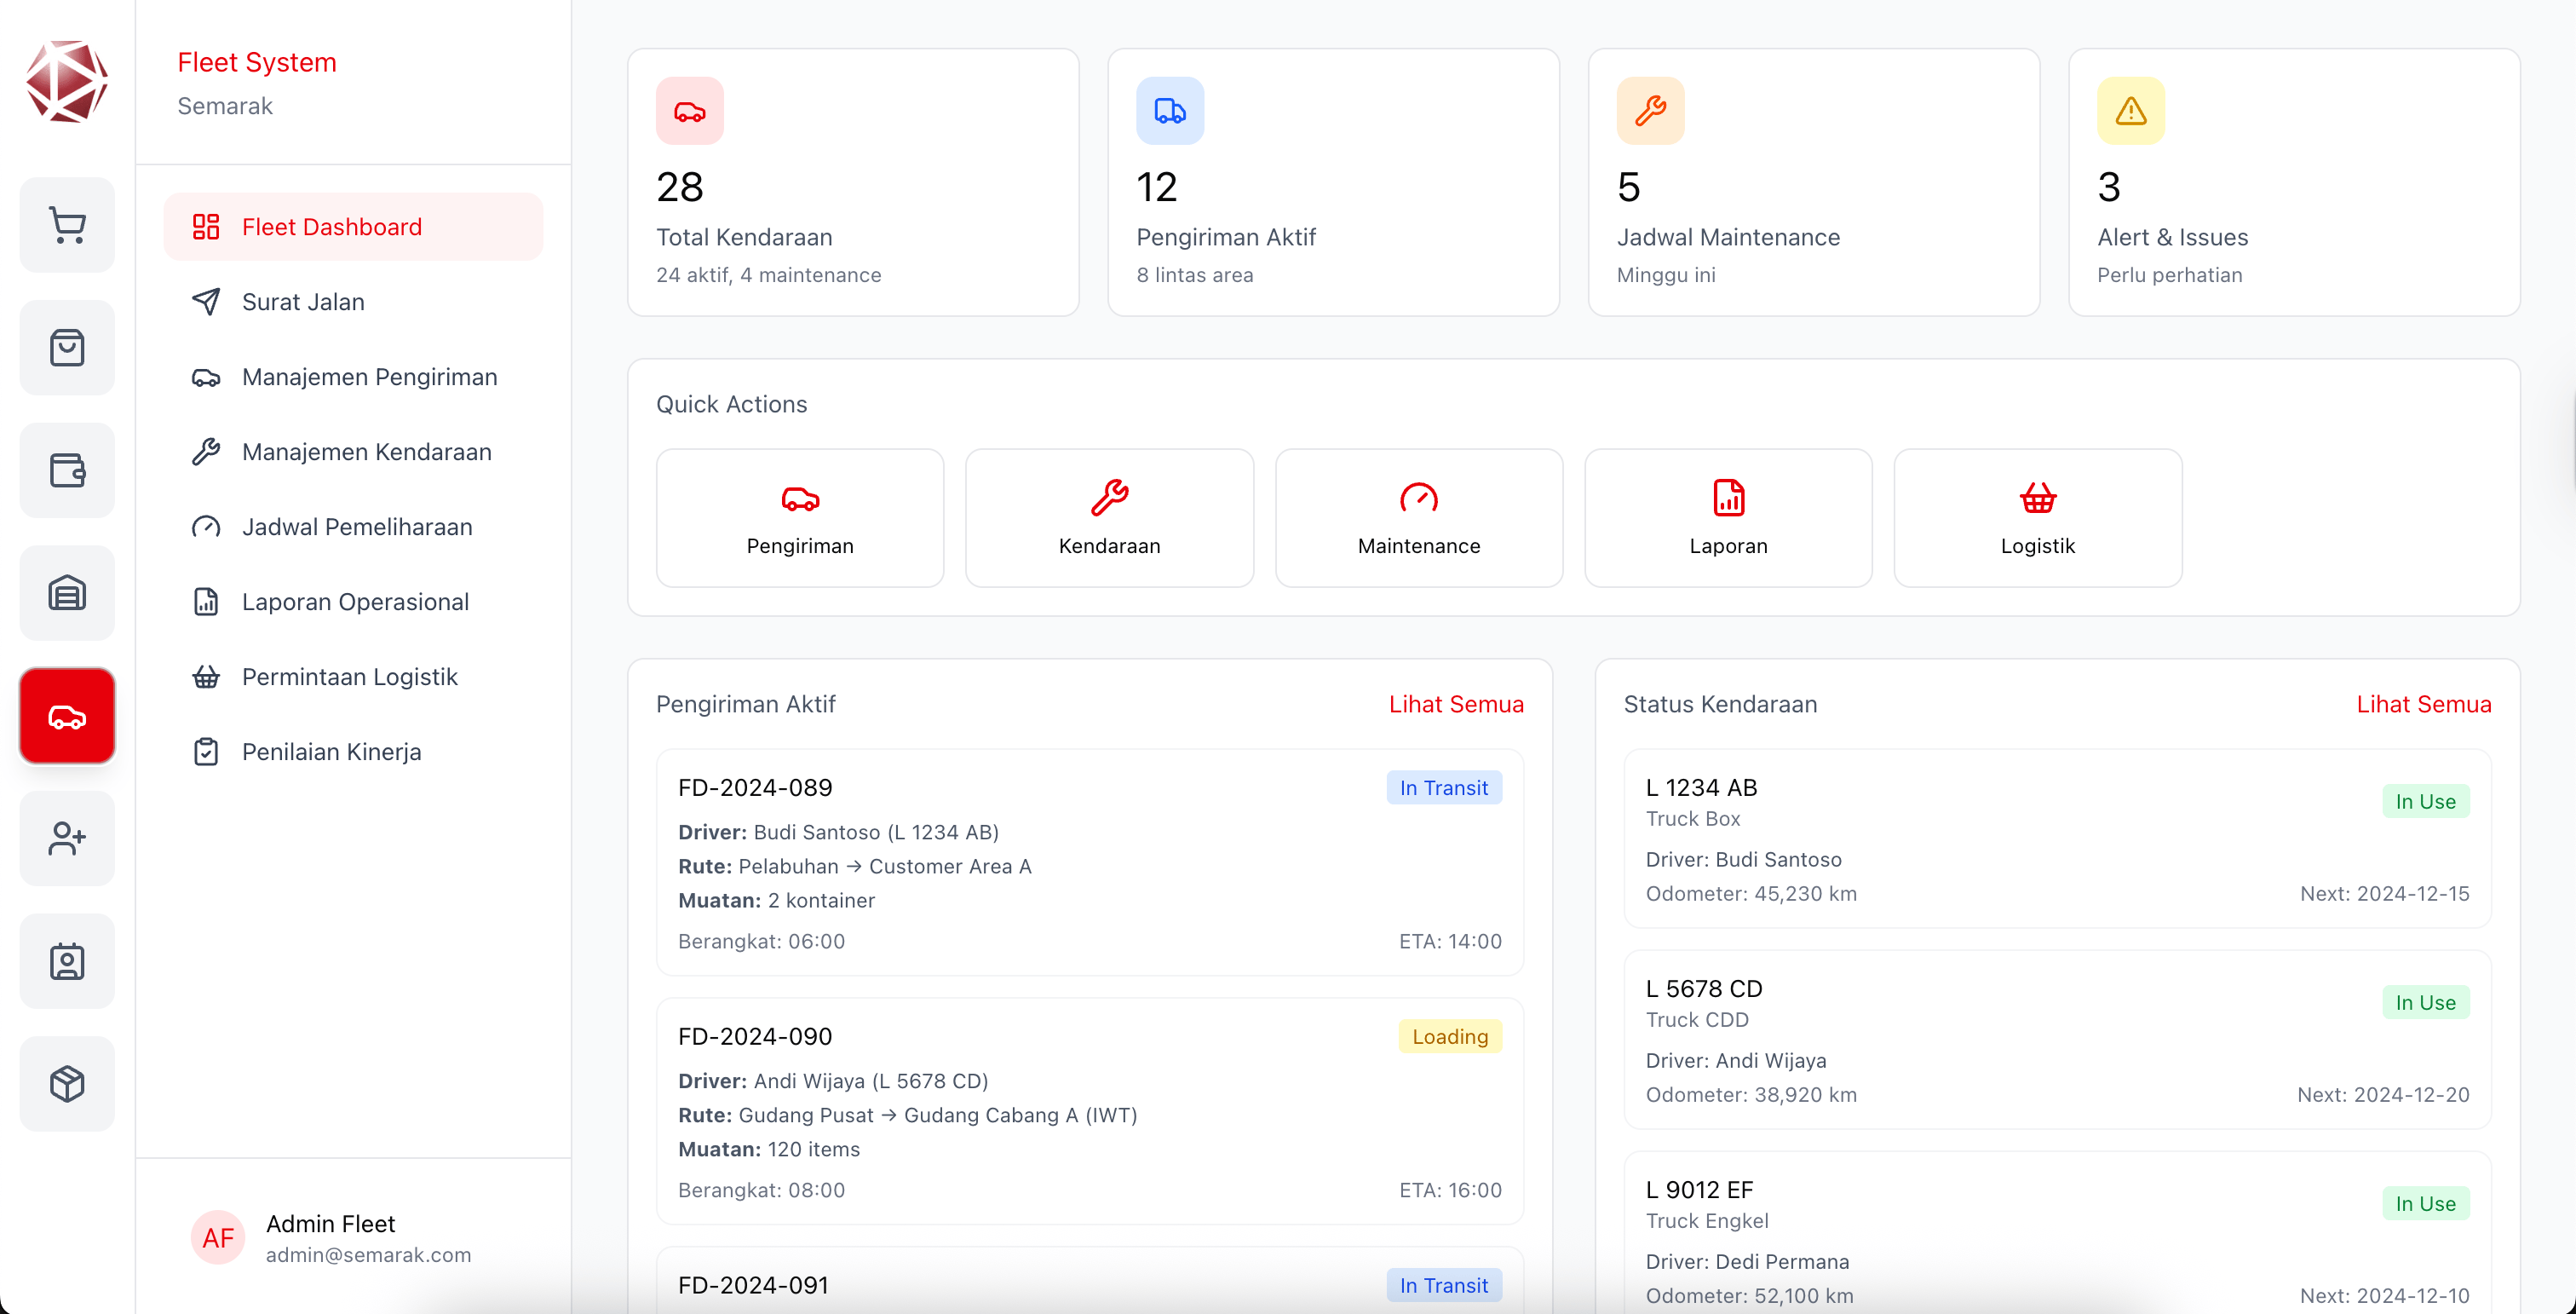Viewport: 2576px width, 1314px height.
Task: Open the Laporan quick action
Action: pos(1728,518)
